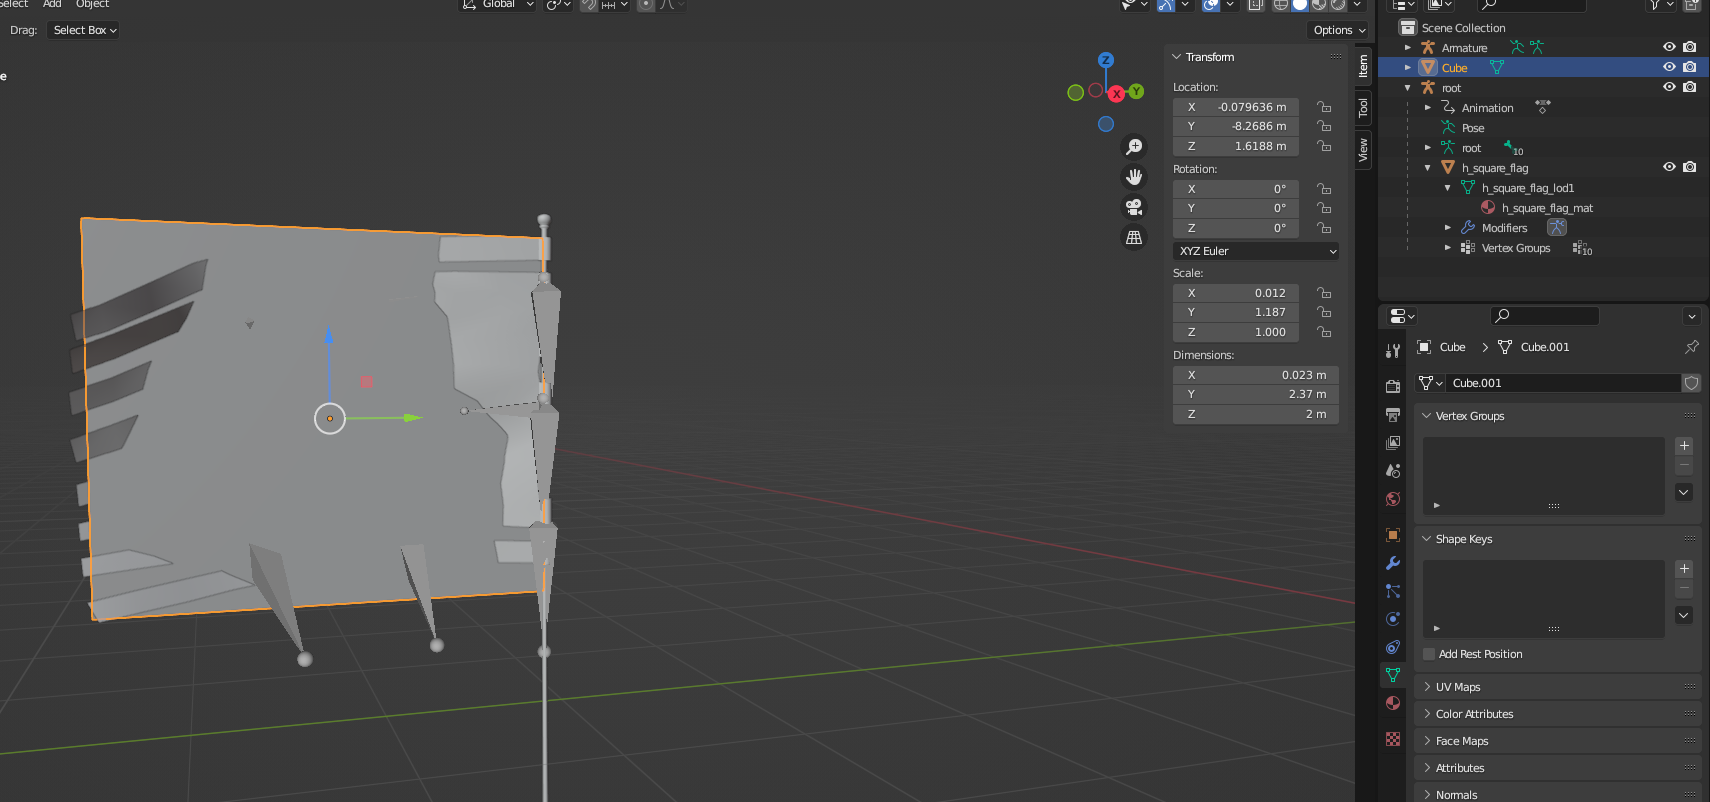
Task: Open the World properties globe icon
Action: click(x=1393, y=499)
